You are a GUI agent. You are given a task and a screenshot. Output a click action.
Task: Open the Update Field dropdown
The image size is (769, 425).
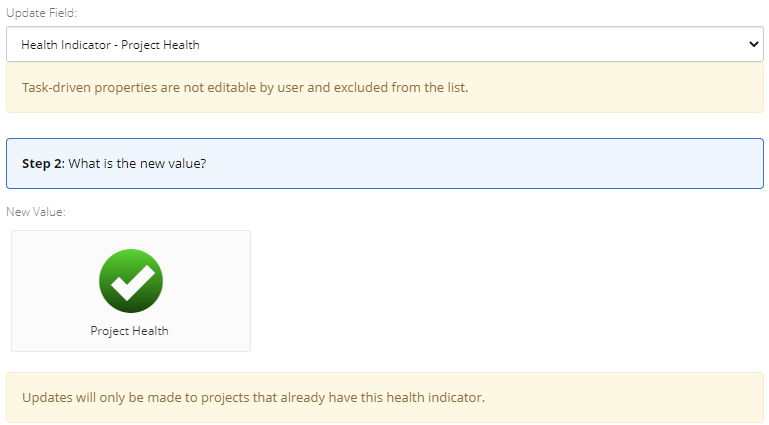pos(384,44)
